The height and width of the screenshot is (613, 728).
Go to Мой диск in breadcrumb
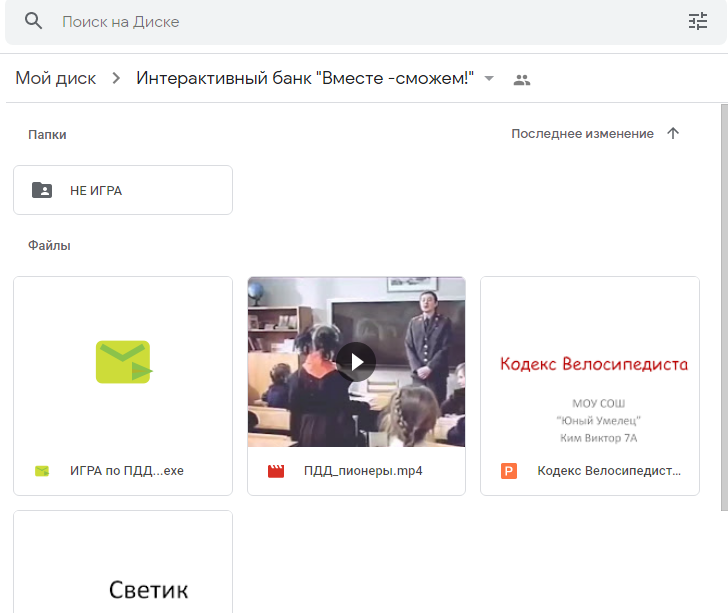pos(56,79)
